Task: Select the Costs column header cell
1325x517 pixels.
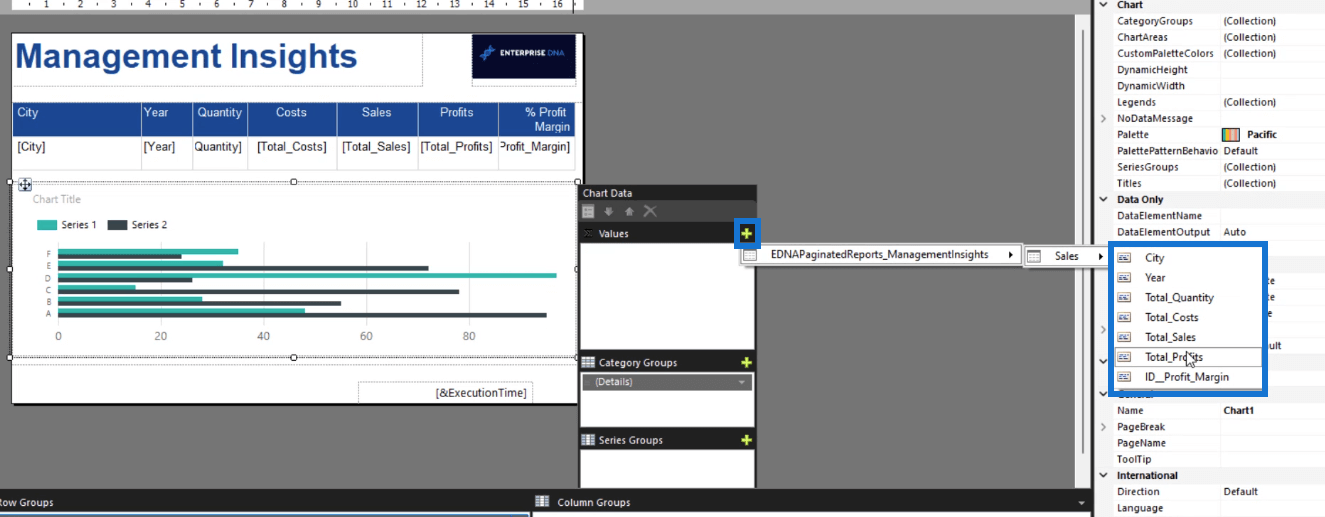Action: click(291, 119)
